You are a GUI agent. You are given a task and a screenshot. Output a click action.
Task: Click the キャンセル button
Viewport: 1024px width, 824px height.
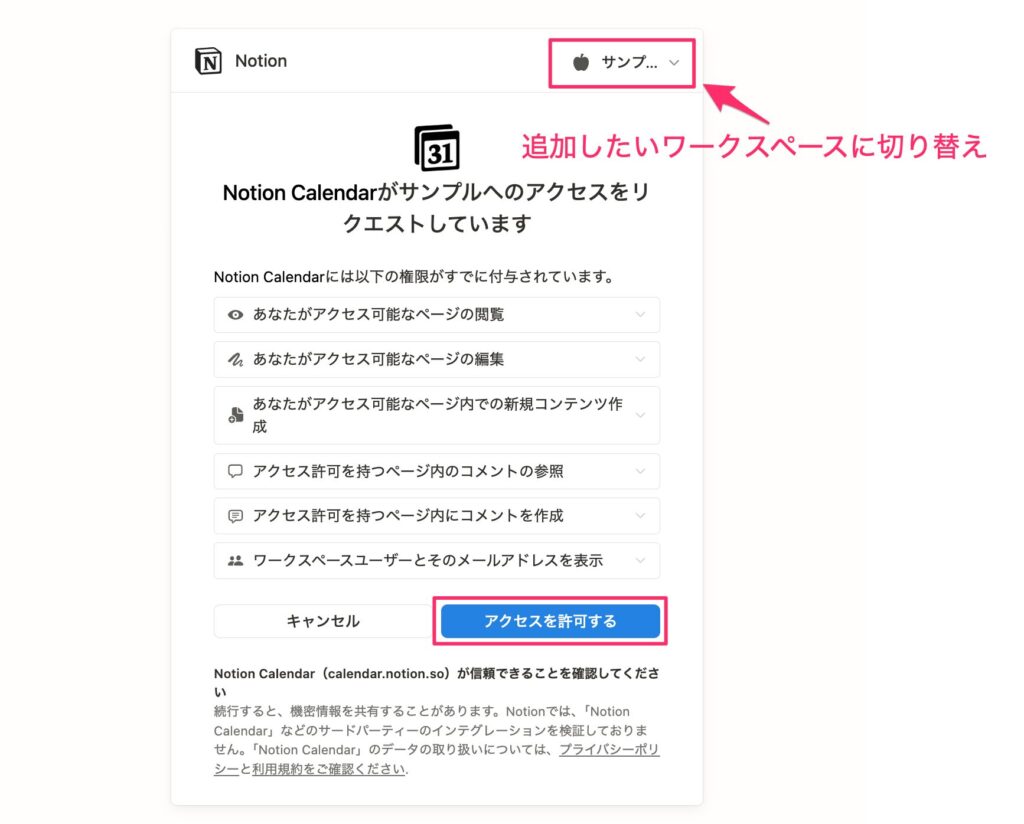(323, 621)
